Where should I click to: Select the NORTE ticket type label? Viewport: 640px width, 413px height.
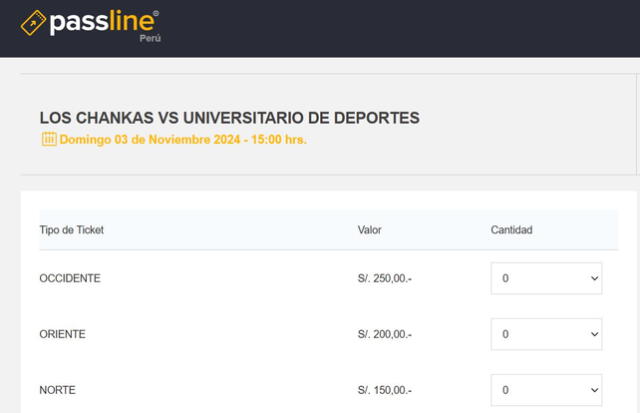[x=57, y=389]
